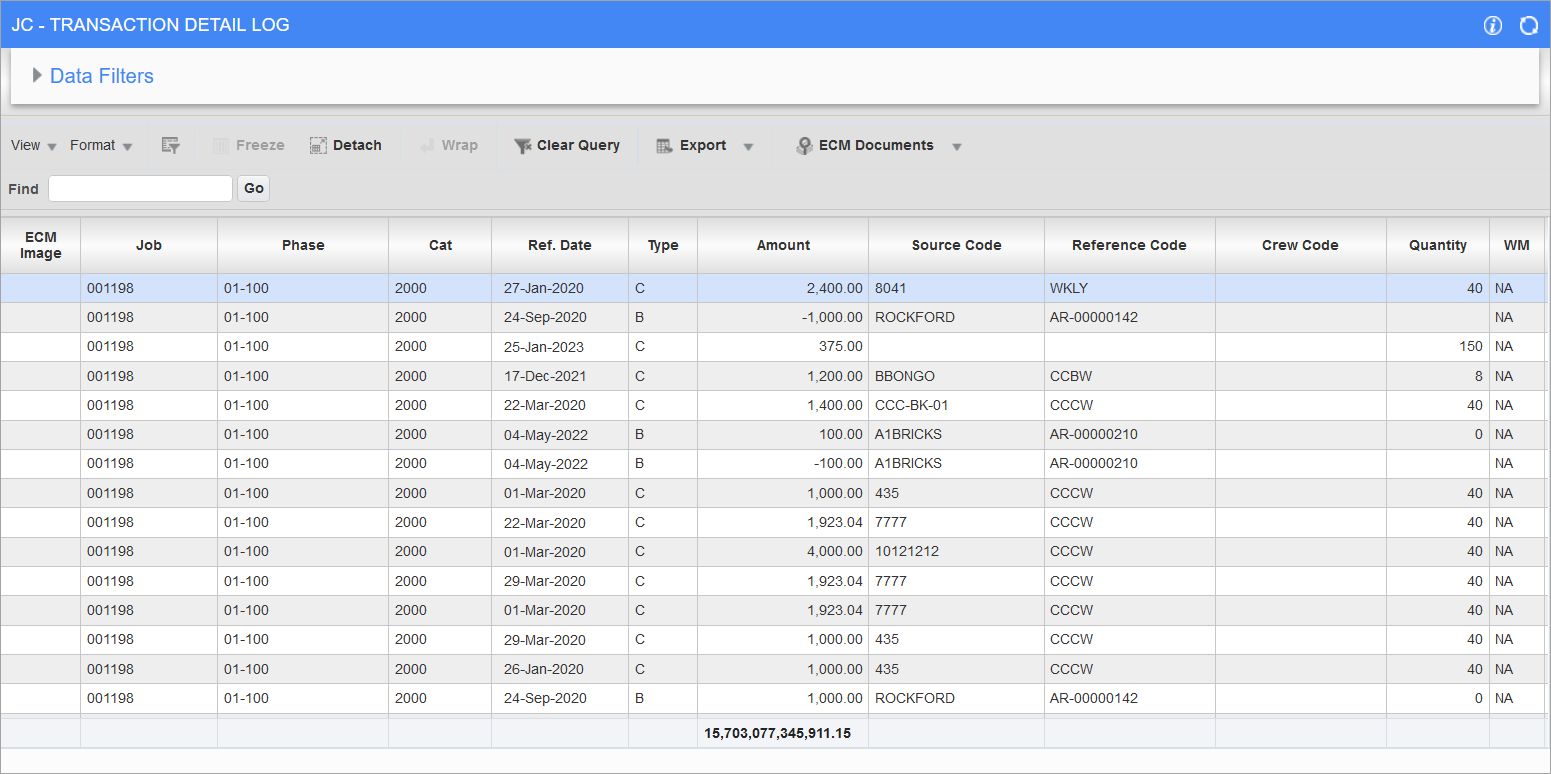The width and height of the screenshot is (1551, 774).
Task: Click inside the Find input field
Action: [x=140, y=188]
